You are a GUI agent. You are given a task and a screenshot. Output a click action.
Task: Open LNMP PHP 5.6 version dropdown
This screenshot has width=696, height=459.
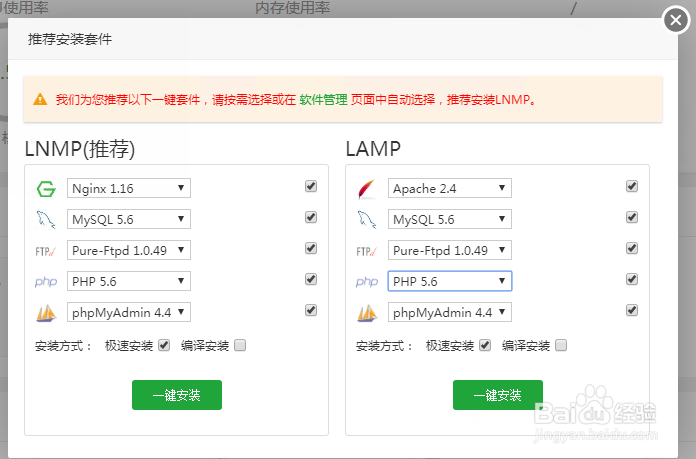[x=129, y=281]
